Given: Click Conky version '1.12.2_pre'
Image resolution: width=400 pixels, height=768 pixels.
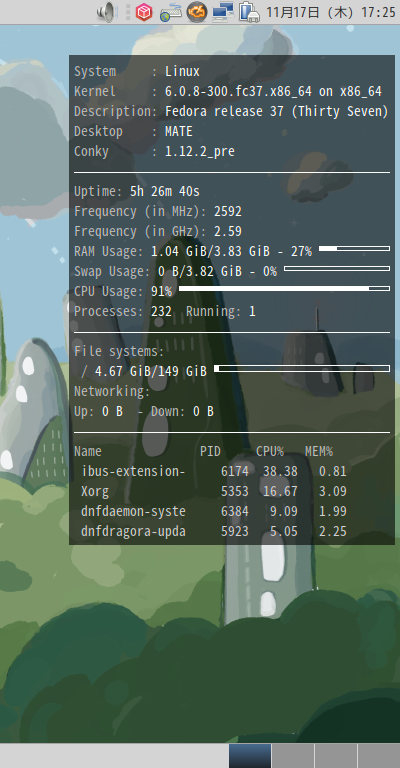Looking at the screenshot, I should coord(200,152).
